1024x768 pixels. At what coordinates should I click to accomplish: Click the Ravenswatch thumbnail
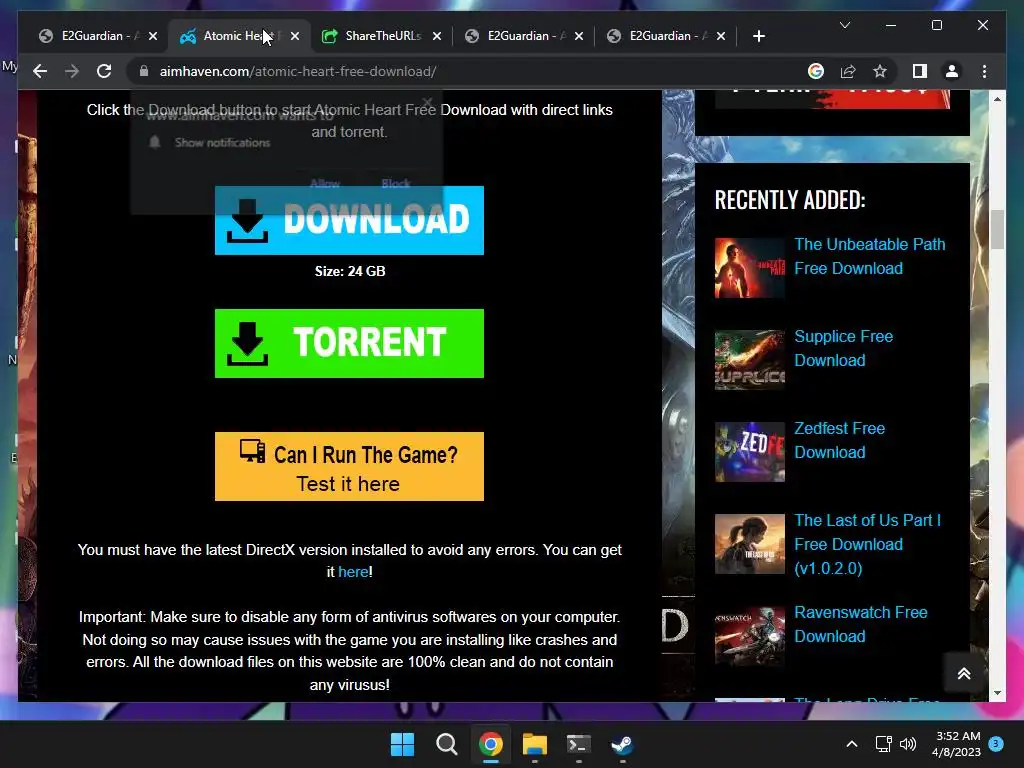pos(750,636)
